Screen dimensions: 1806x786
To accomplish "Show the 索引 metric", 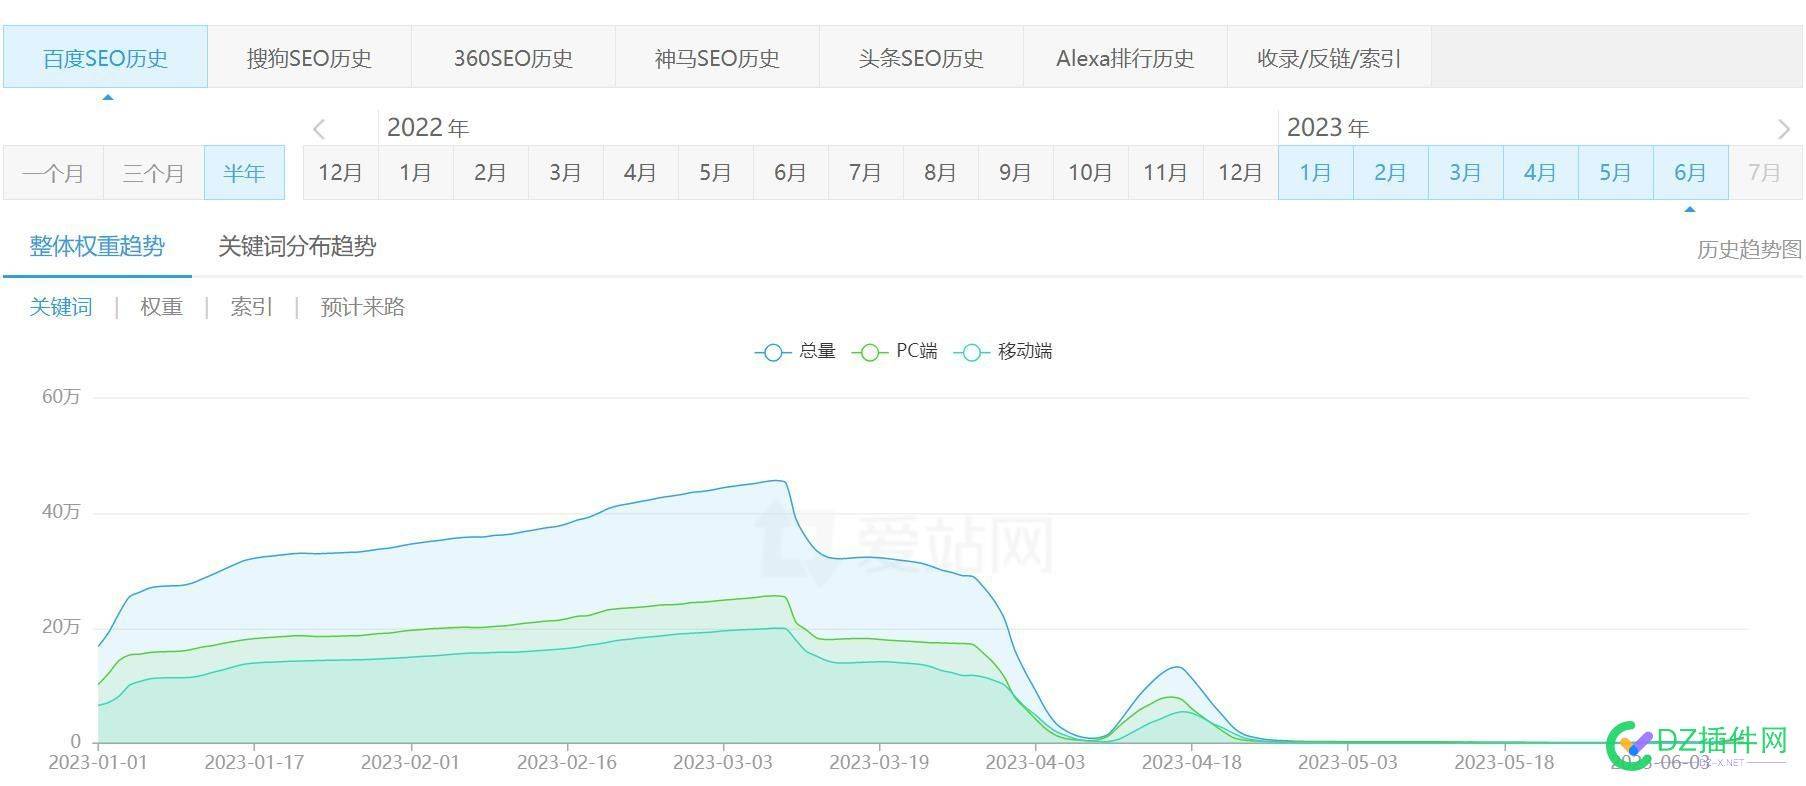I will tap(251, 307).
